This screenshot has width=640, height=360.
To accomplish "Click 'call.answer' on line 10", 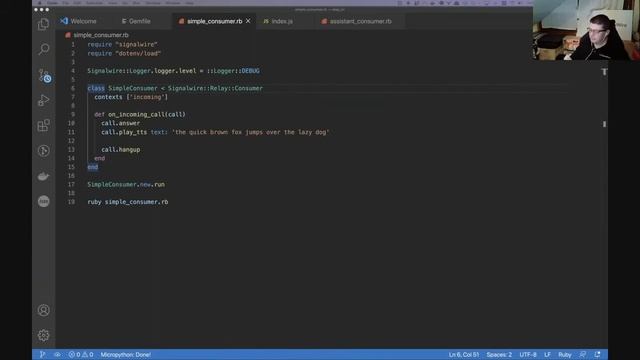I will [121, 123].
